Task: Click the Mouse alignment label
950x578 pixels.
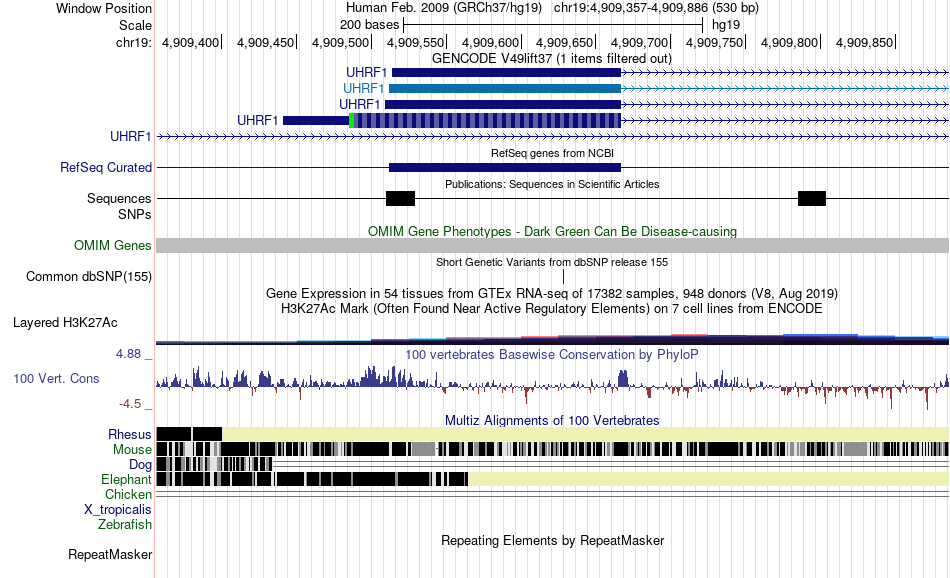Action: 132,450
